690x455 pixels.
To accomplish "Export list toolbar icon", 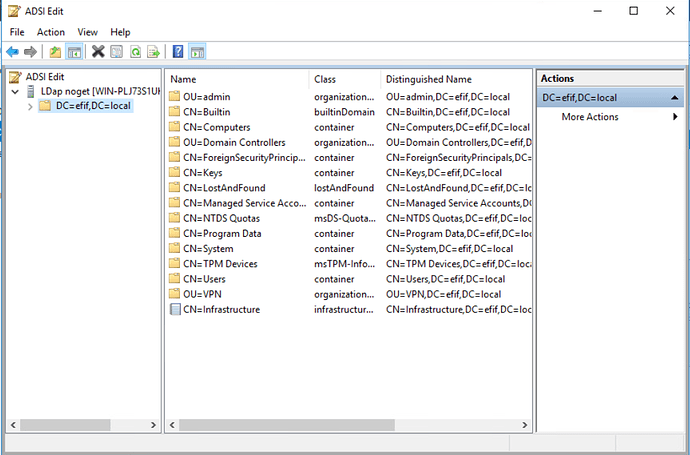I will (154, 52).
